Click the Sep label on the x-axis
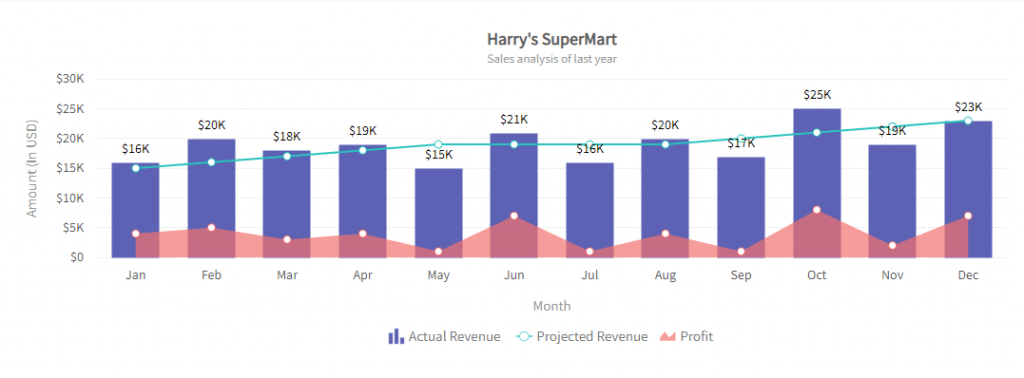Viewport: 1024px width, 378px height. [x=741, y=276]
